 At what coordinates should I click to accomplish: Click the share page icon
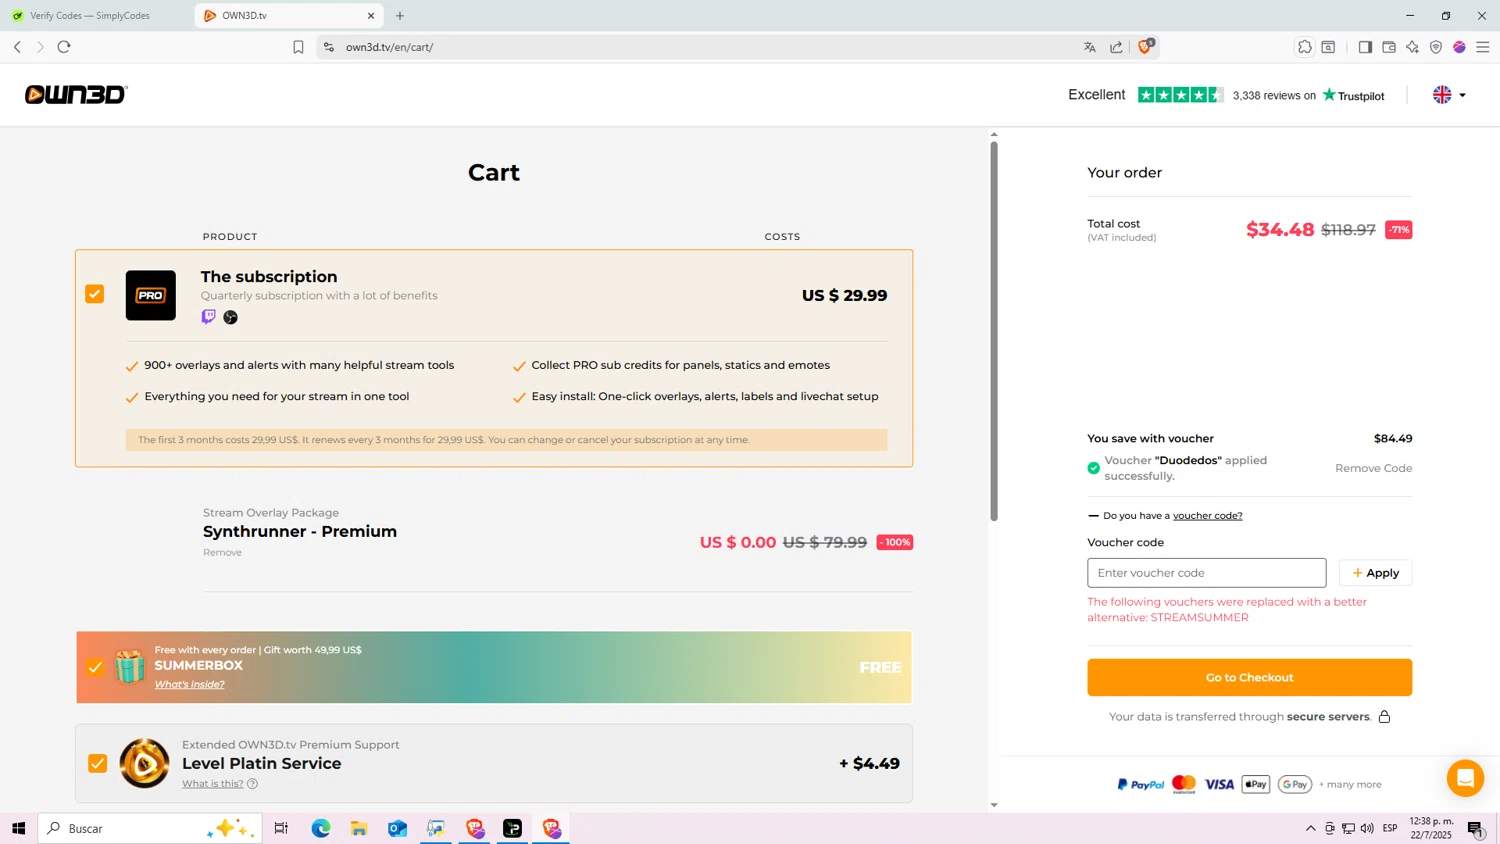(x=1116, y=47)
